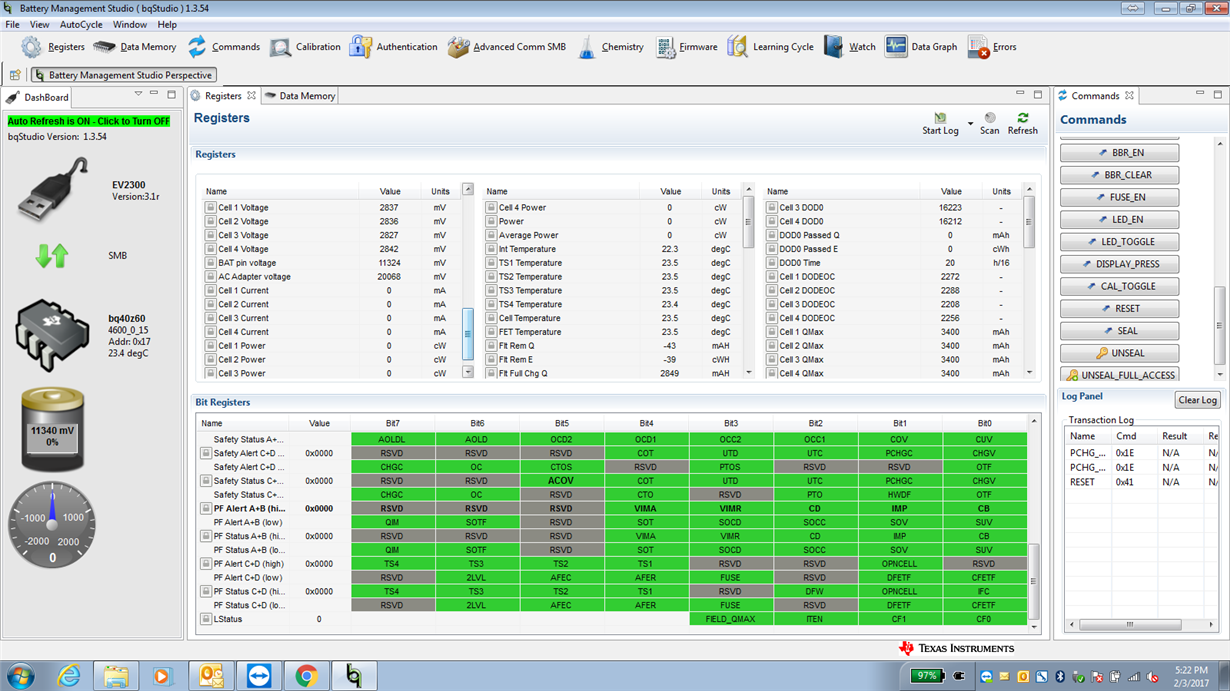Click the RESET command button
1230x691 pixels.
(1119, 308)
